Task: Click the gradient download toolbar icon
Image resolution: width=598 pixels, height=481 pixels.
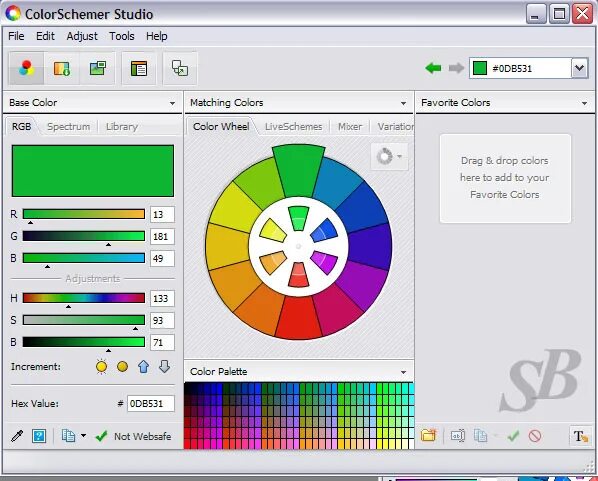Action: (62, 69)
